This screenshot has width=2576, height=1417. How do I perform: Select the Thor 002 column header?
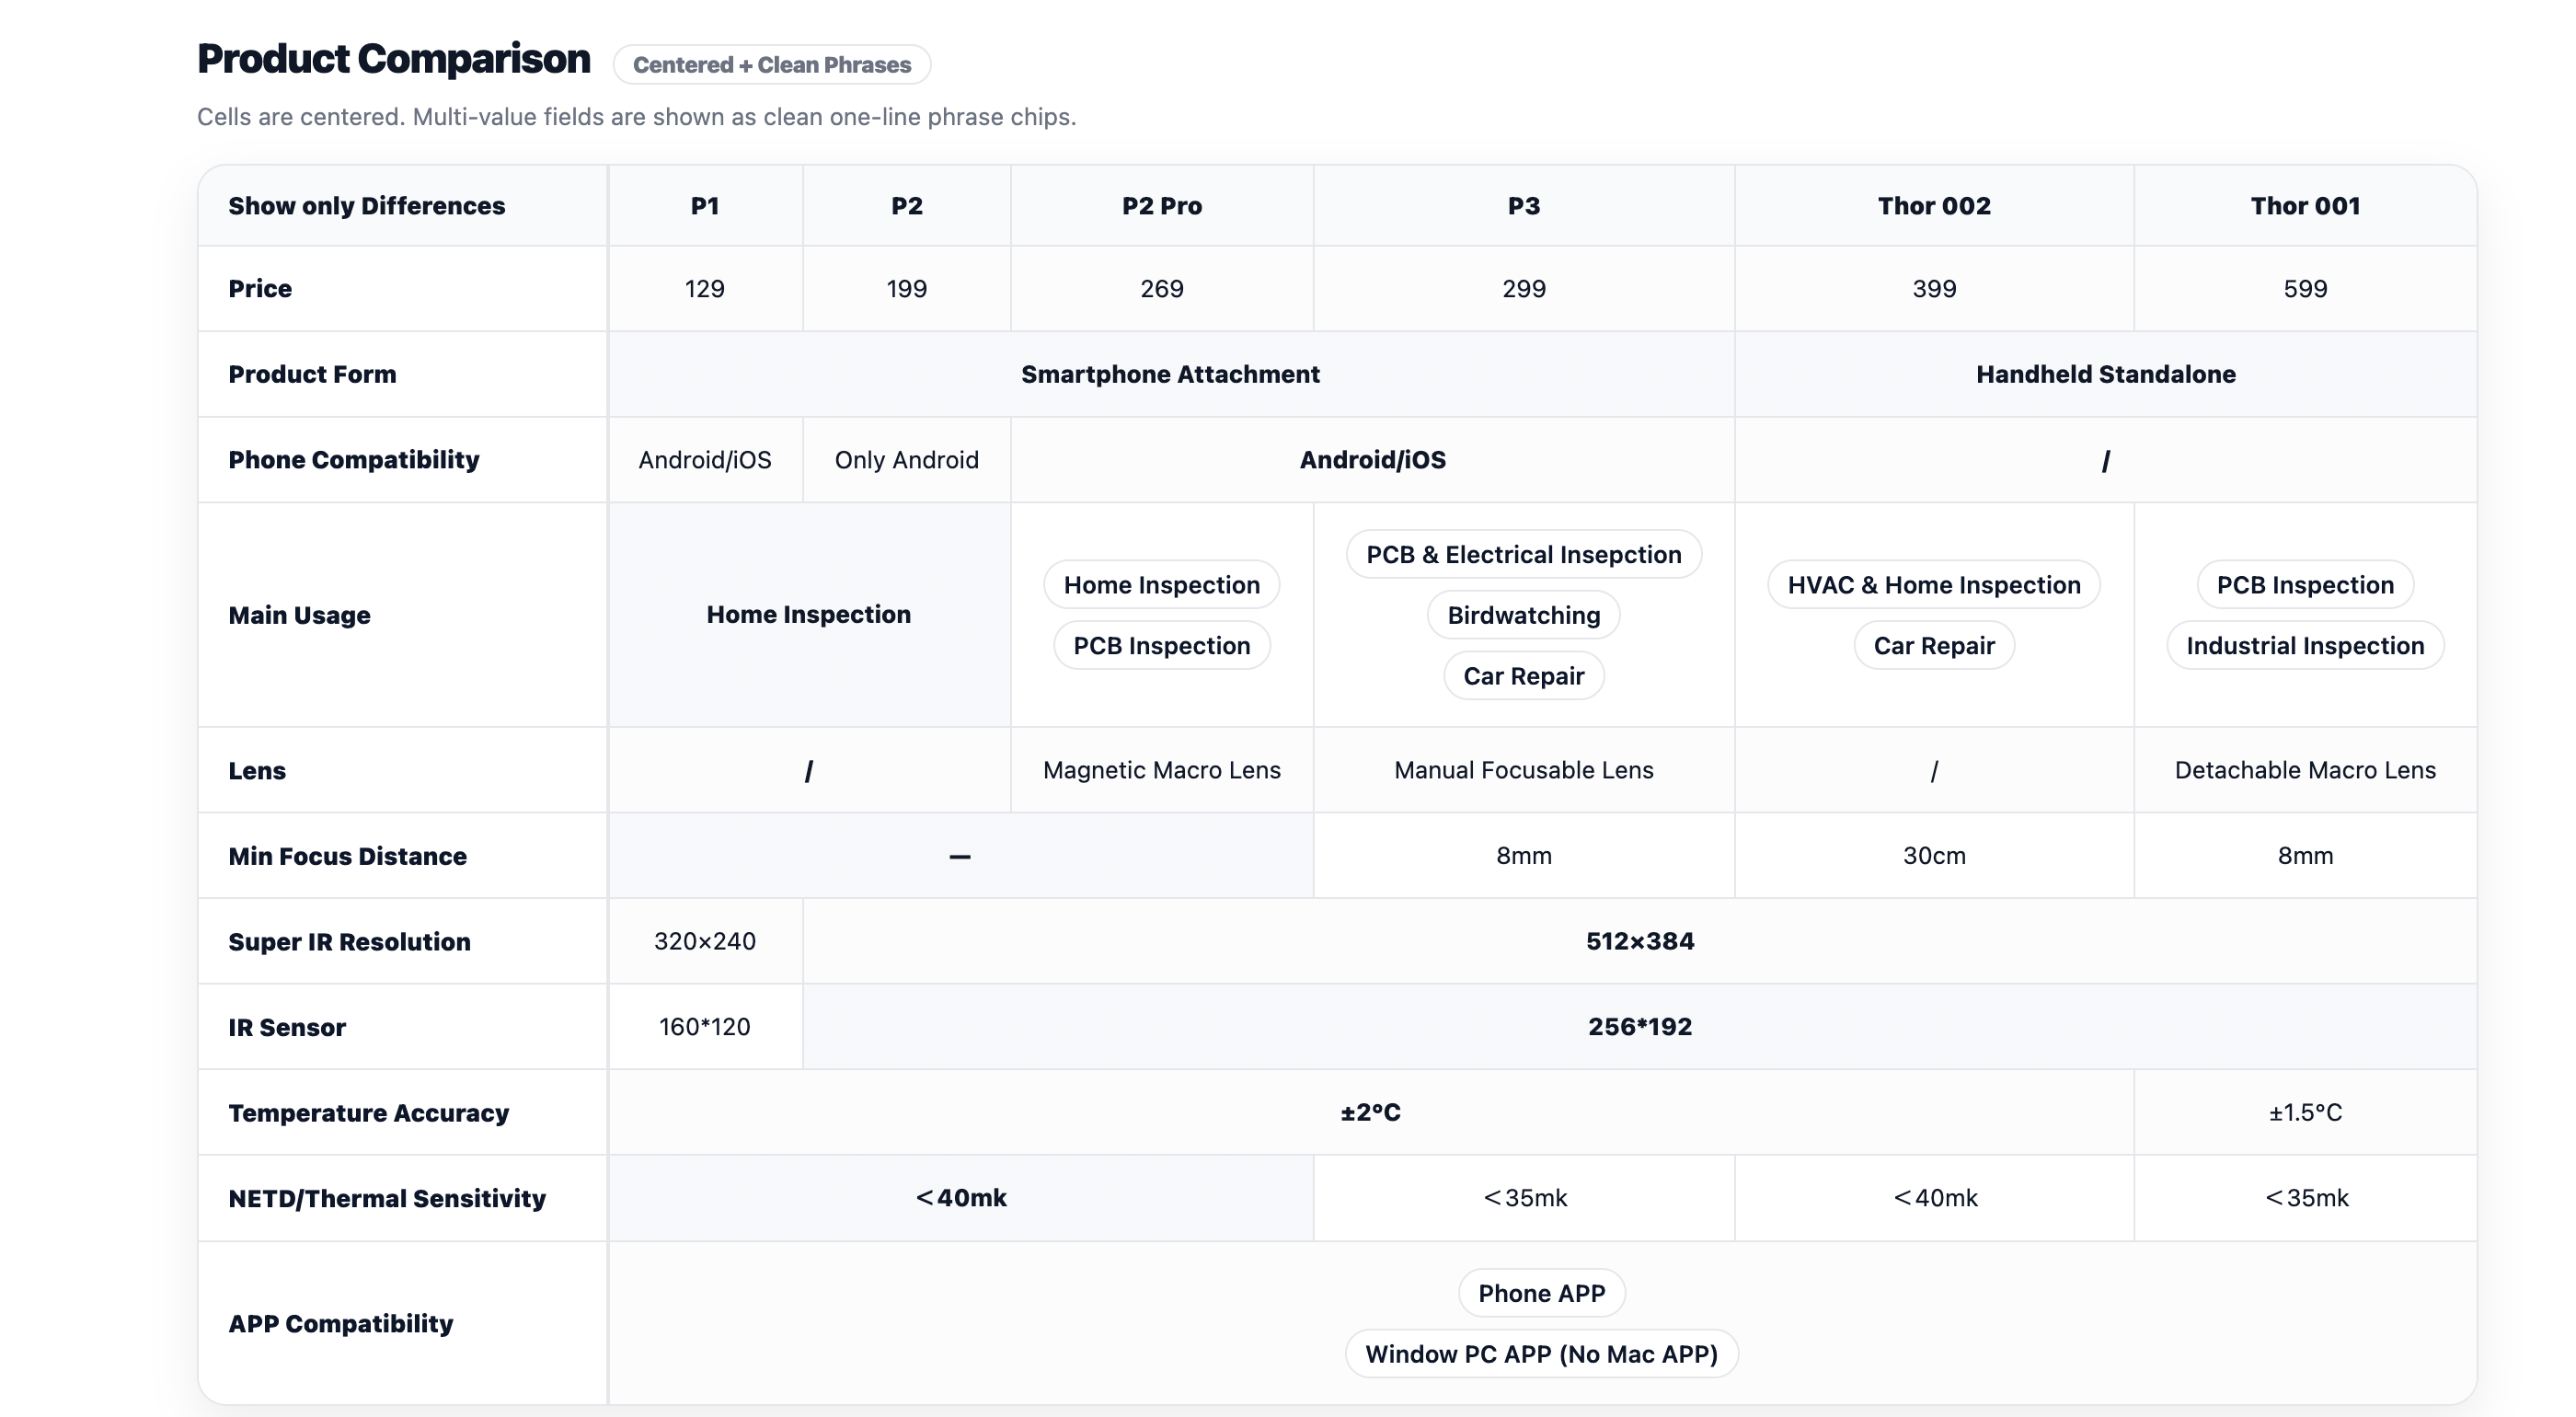pos(1933,206)
